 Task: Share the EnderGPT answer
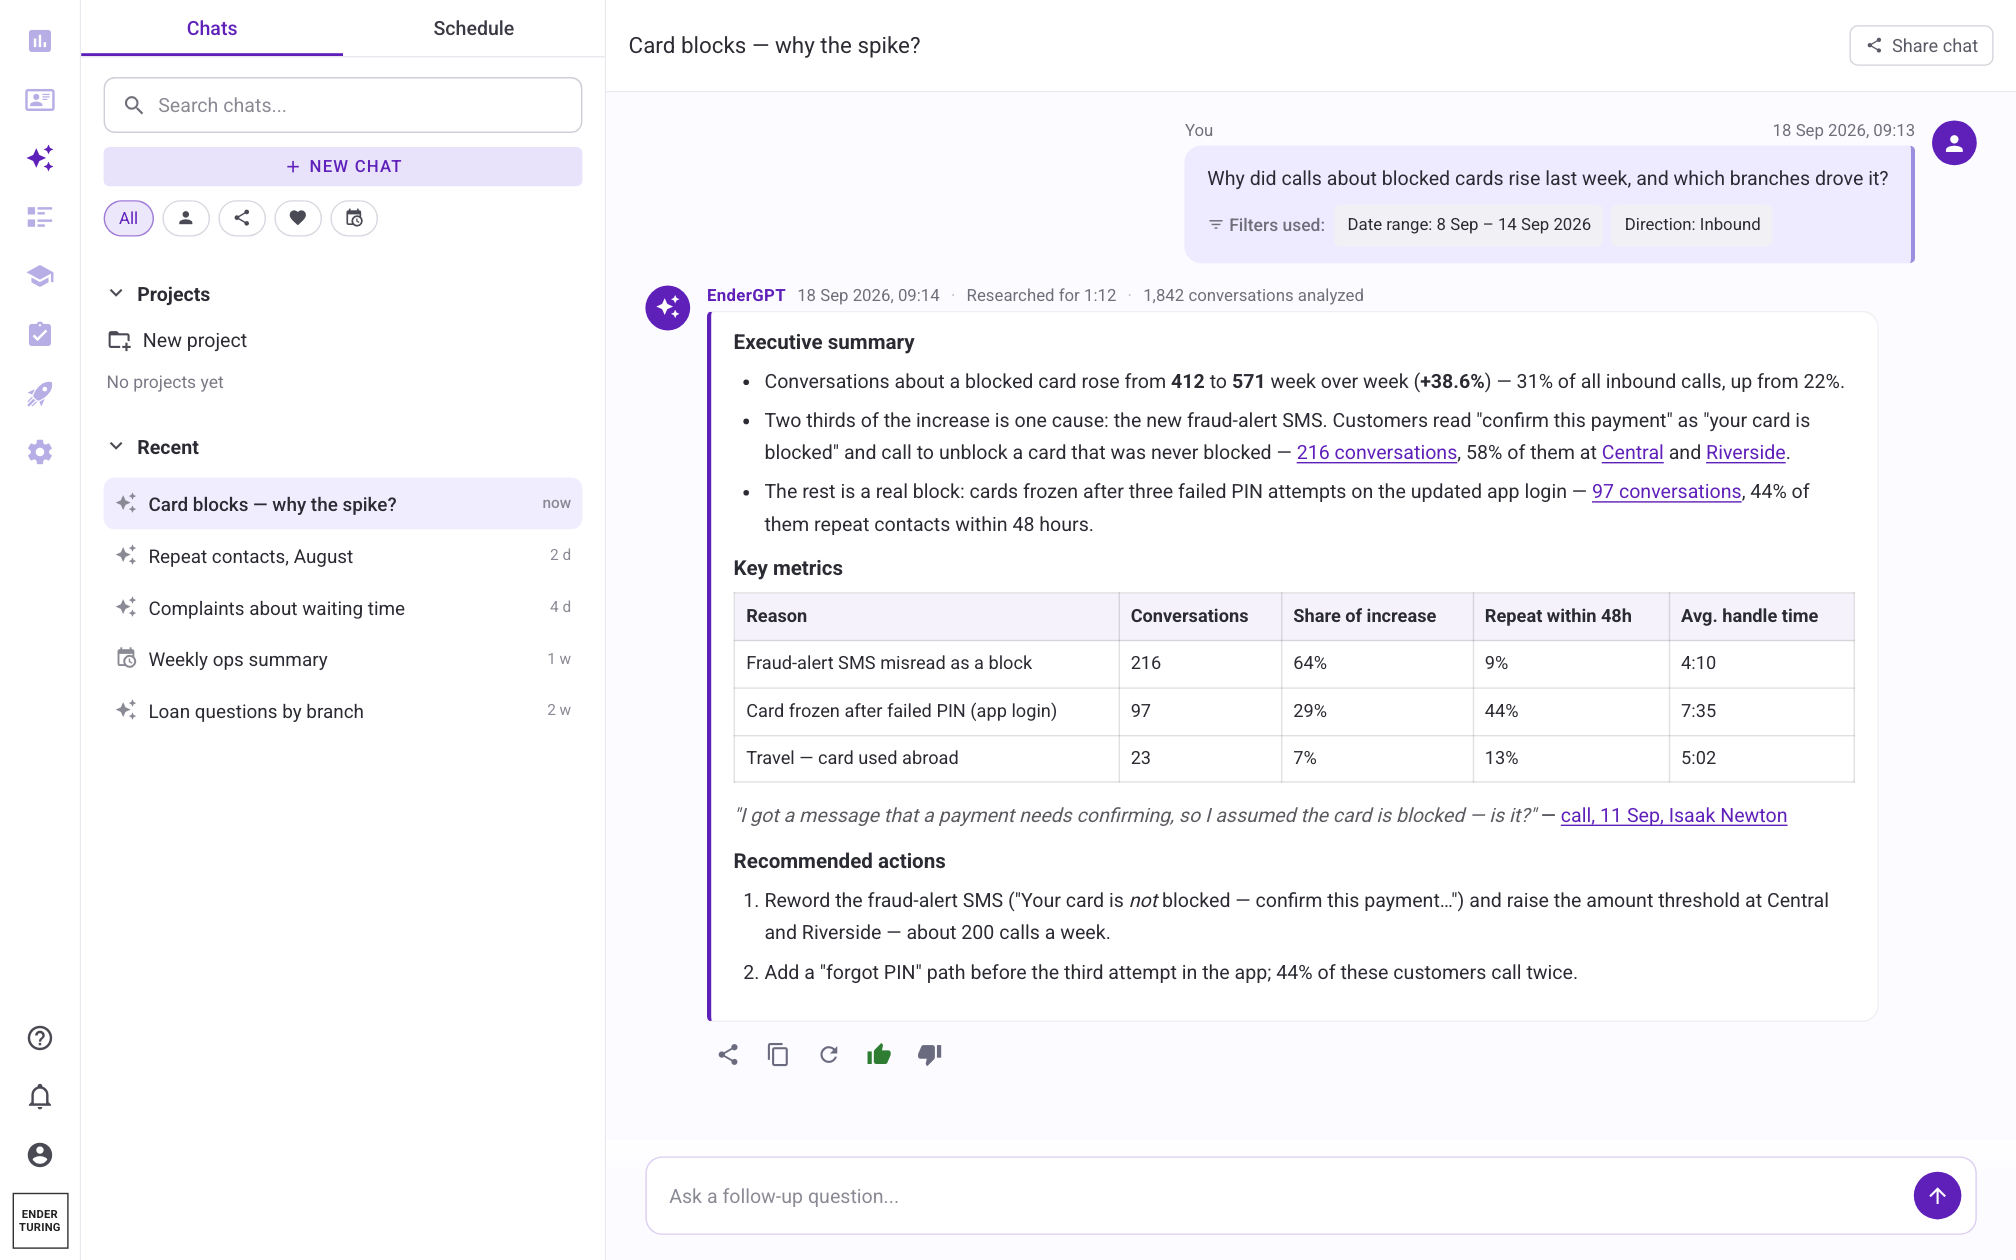pyautogui.click(x=728, y=1055)
